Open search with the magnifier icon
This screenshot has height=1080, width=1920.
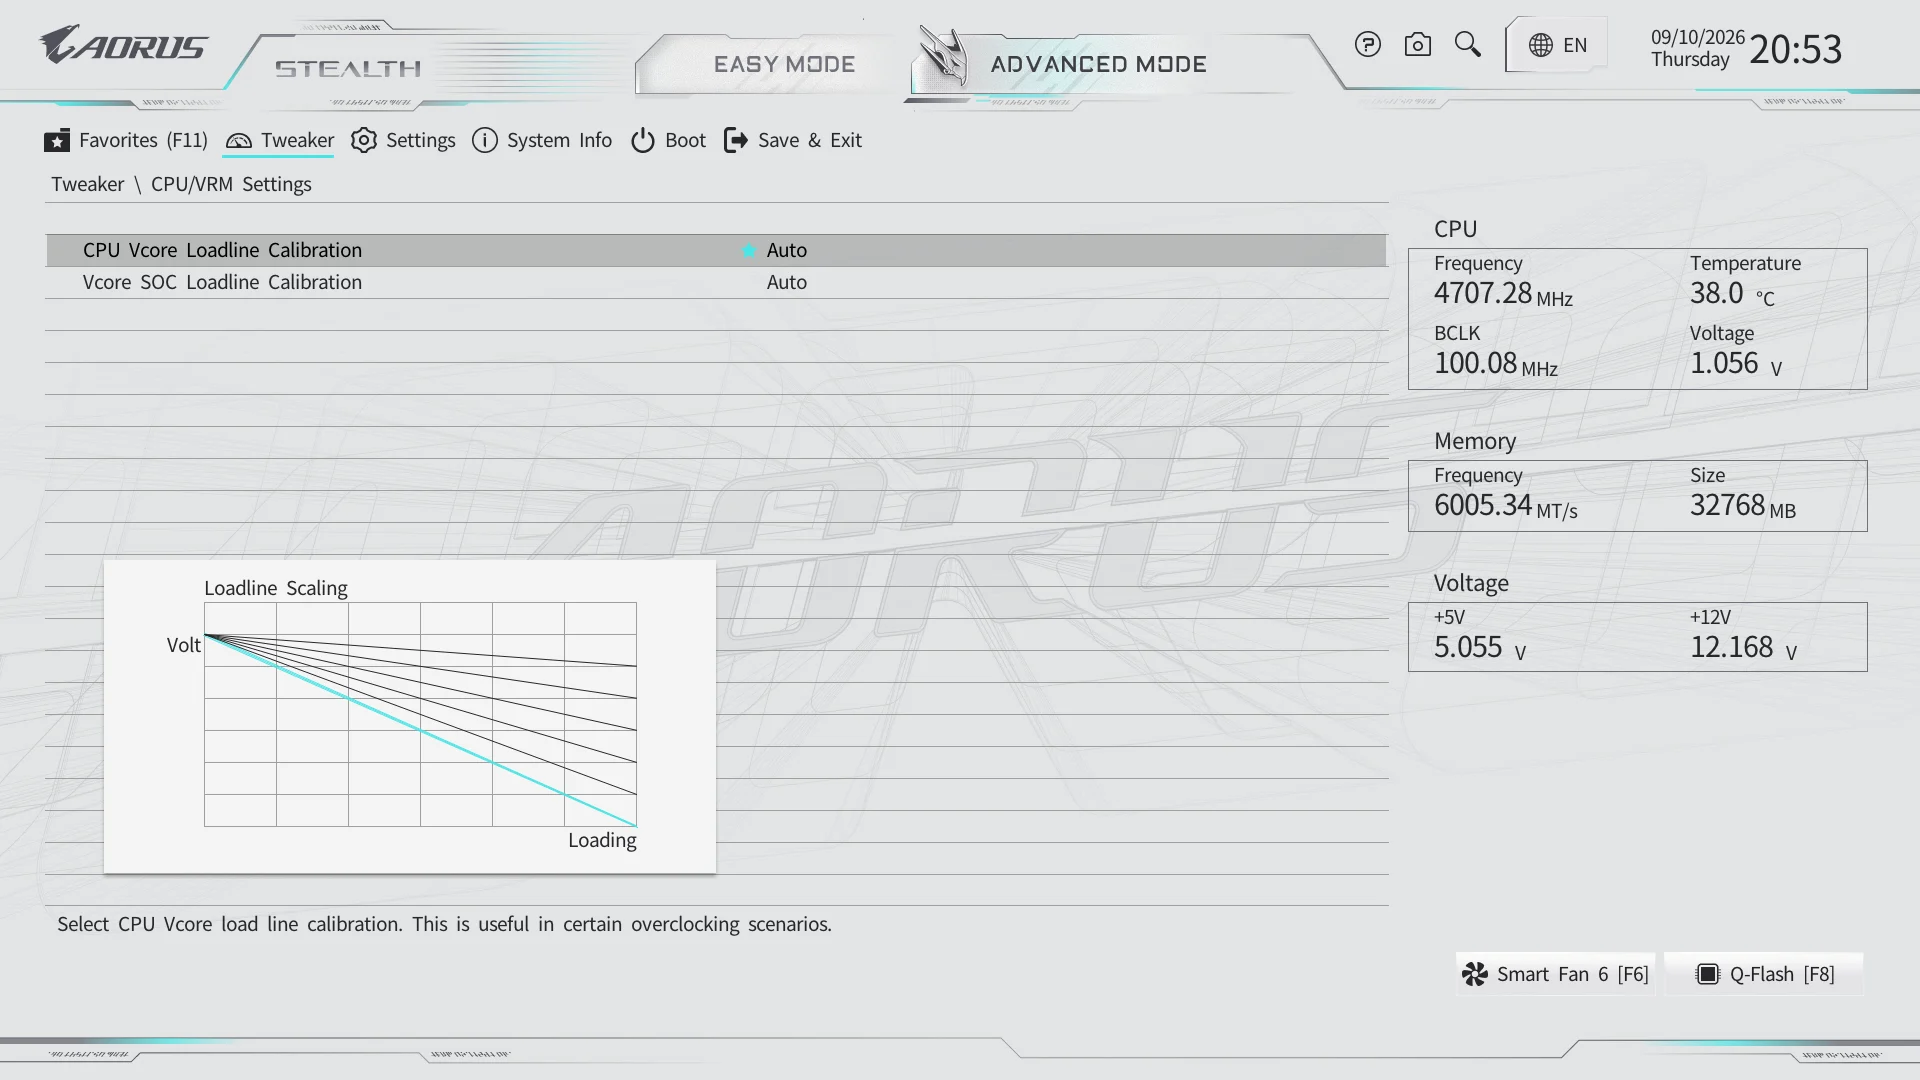1467,45
